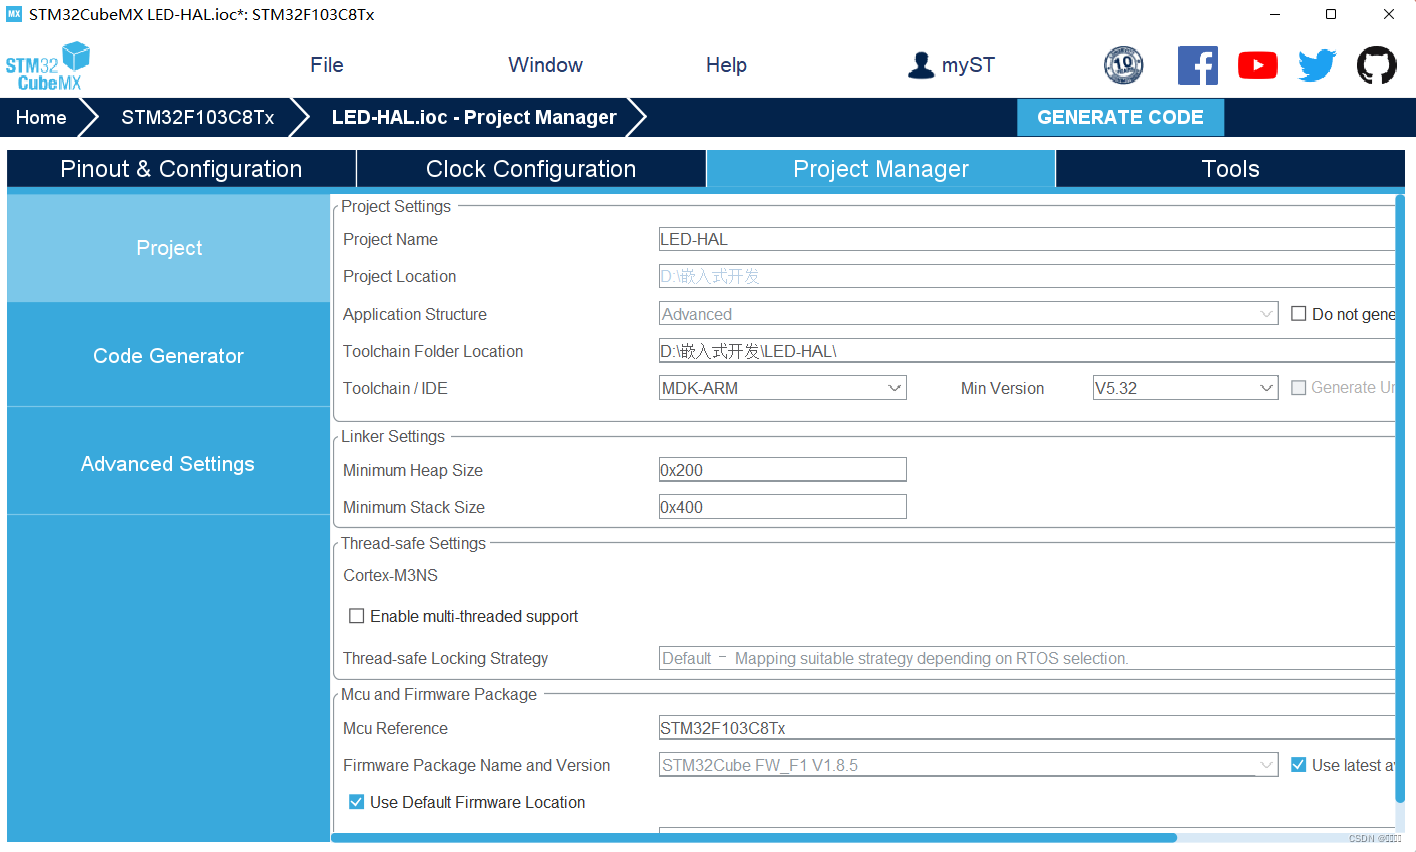Open the Window menu
1416x852 pixels.
(545, 65)
